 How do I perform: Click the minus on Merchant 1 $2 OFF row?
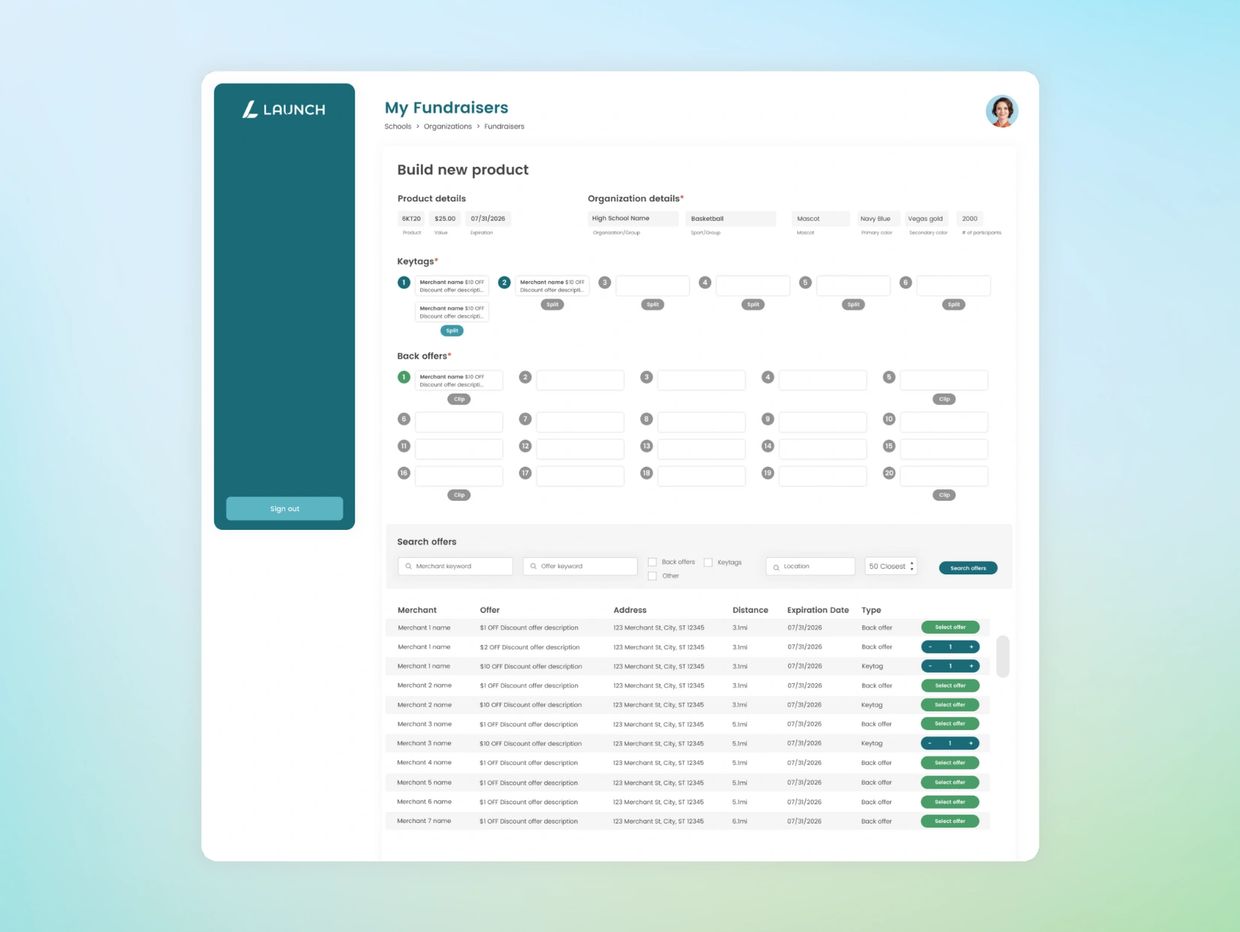[x=930, y=647]
